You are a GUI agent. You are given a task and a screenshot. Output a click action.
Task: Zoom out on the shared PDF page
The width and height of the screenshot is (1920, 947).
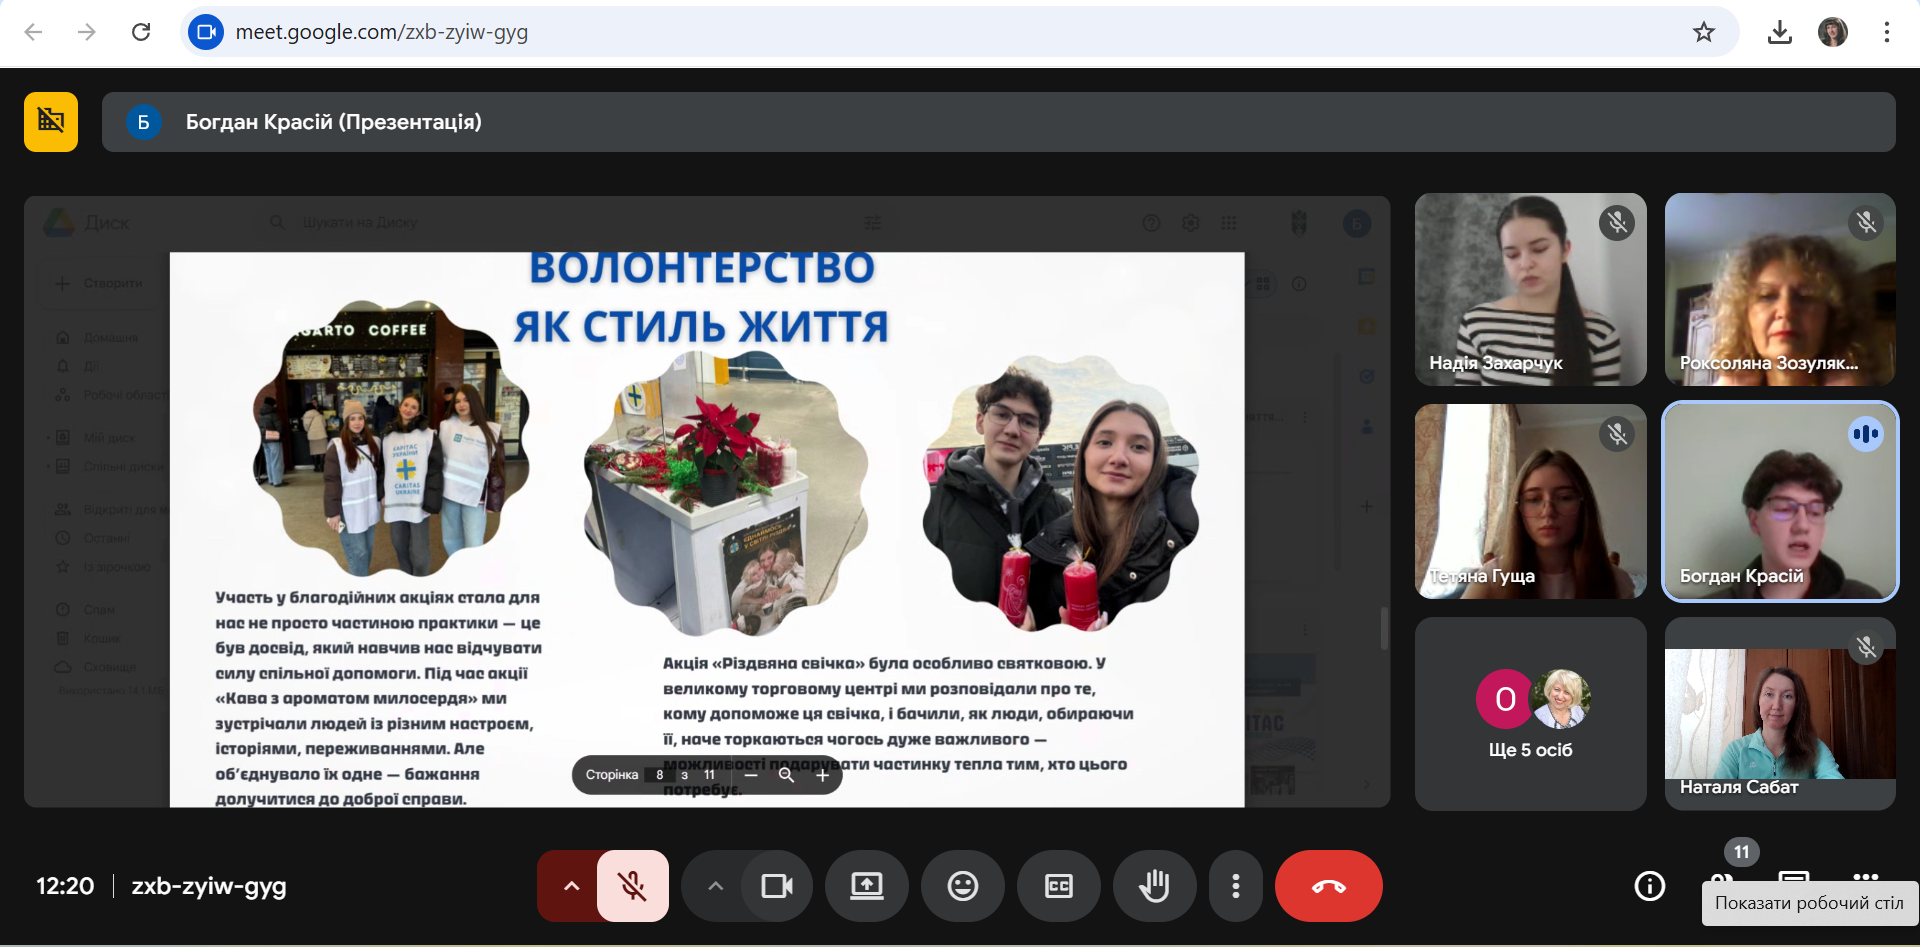tap(751, 775)
